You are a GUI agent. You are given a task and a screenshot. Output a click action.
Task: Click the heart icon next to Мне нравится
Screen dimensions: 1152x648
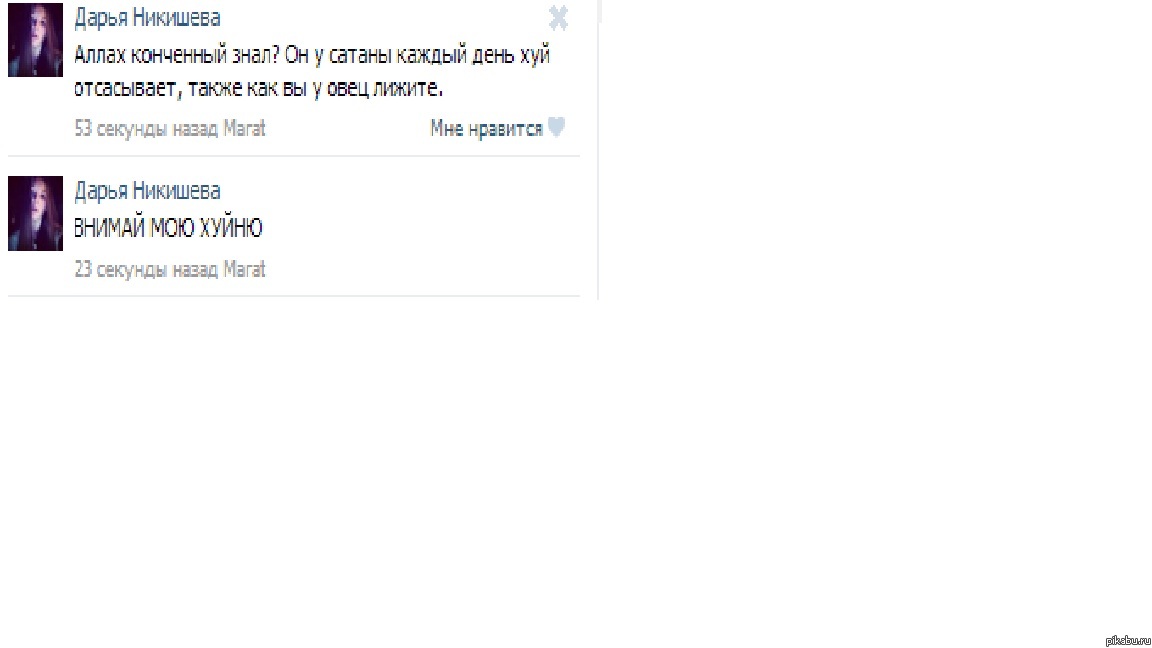557,128
